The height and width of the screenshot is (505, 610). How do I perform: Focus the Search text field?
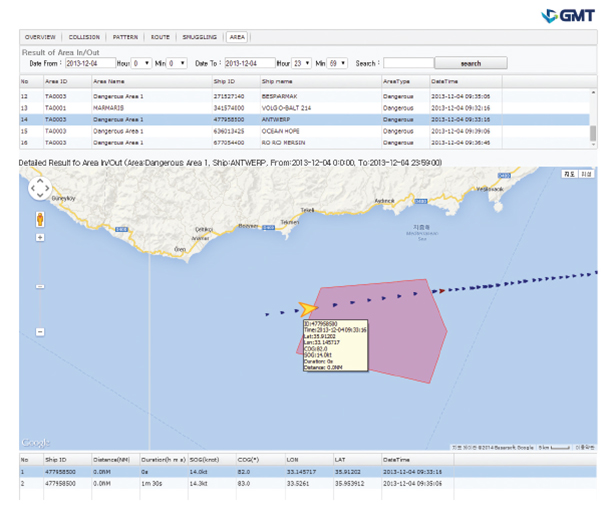click(407, 62)
